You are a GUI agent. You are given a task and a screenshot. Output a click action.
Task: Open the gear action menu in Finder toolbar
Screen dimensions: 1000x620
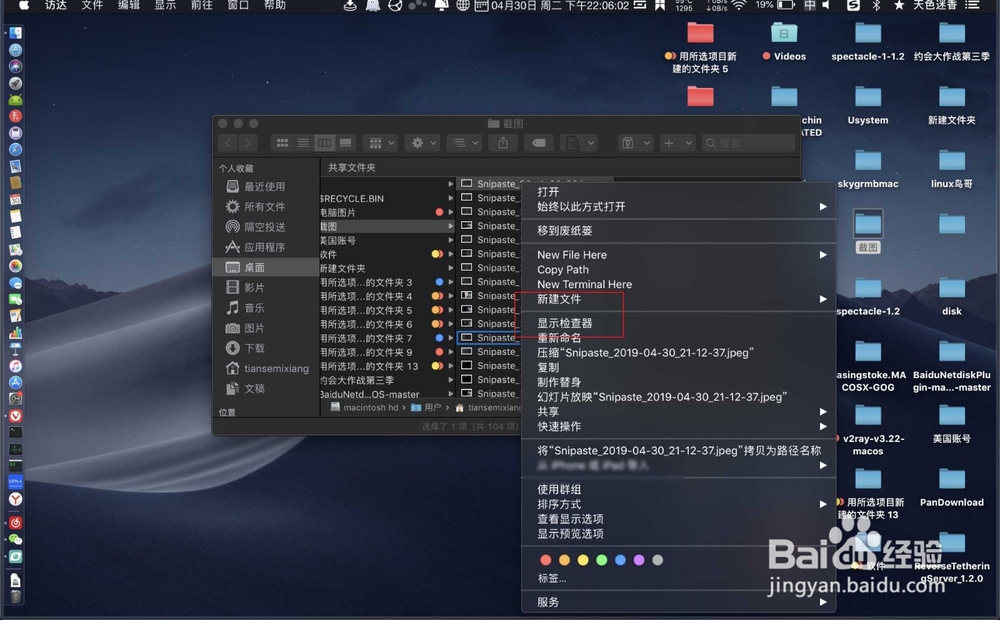[423, 143]
